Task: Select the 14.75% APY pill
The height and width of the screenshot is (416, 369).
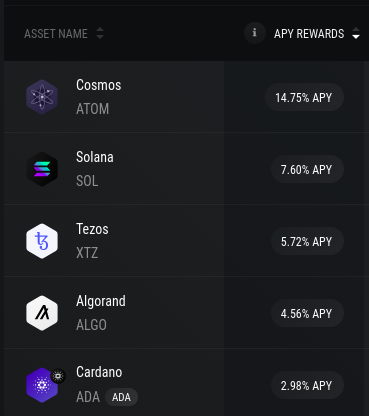Action: click(304, 97)
